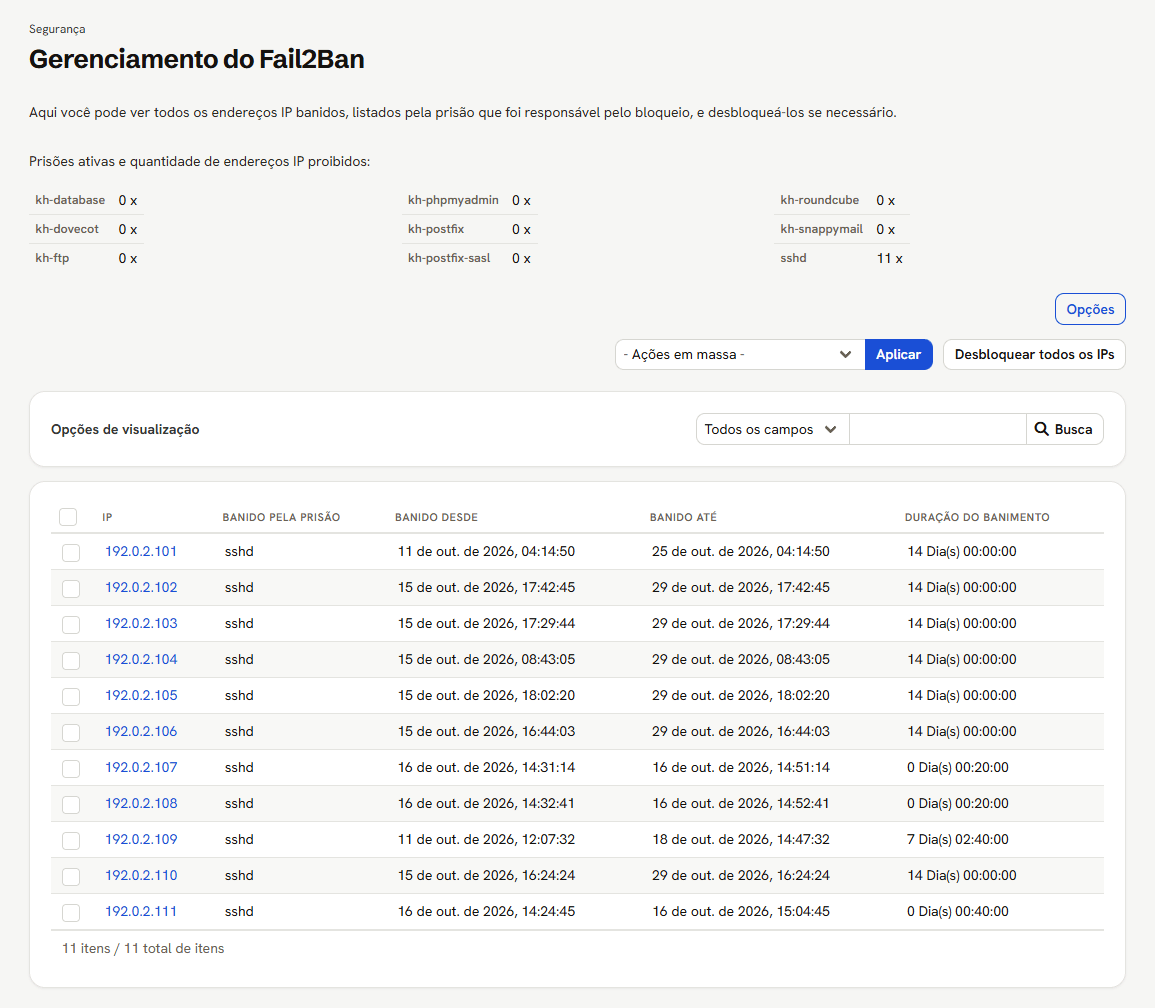Select checkbox for row 192.0.2.111

(71, 913)
